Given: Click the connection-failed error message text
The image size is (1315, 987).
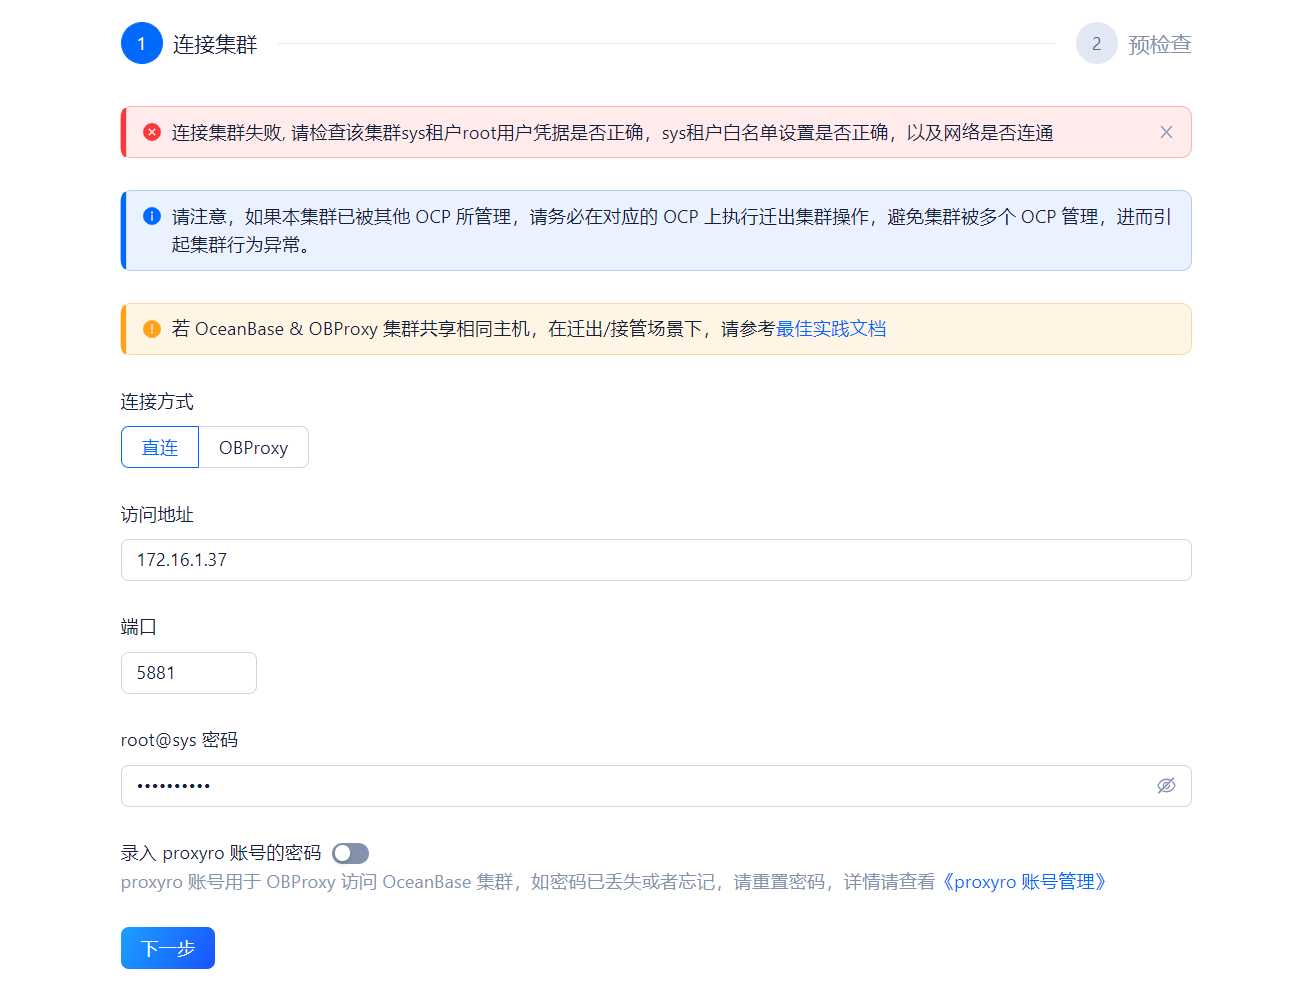Looking at the screenshot, I should coord(612,132).
